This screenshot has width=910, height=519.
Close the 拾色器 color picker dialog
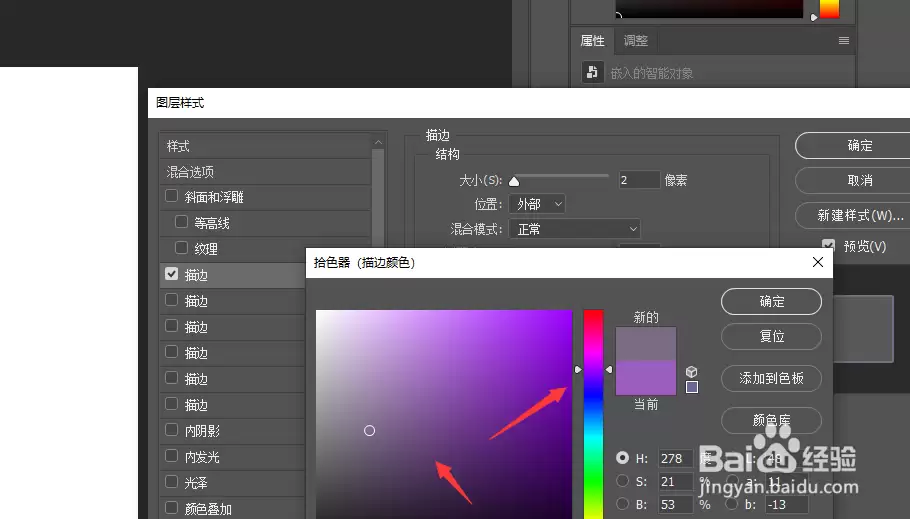(818, 262)
